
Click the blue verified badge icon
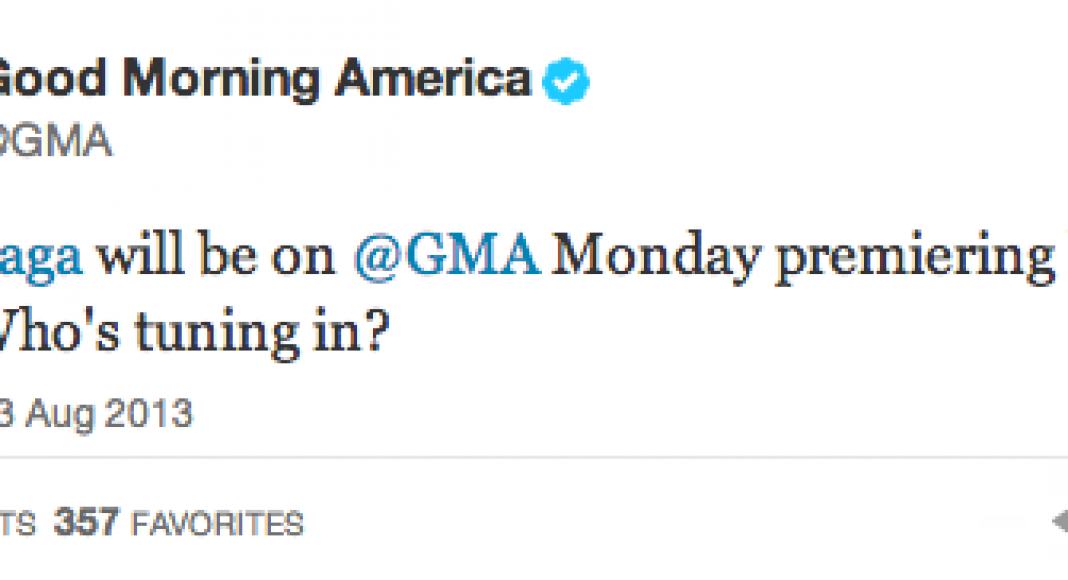click(x=565, y=82)
